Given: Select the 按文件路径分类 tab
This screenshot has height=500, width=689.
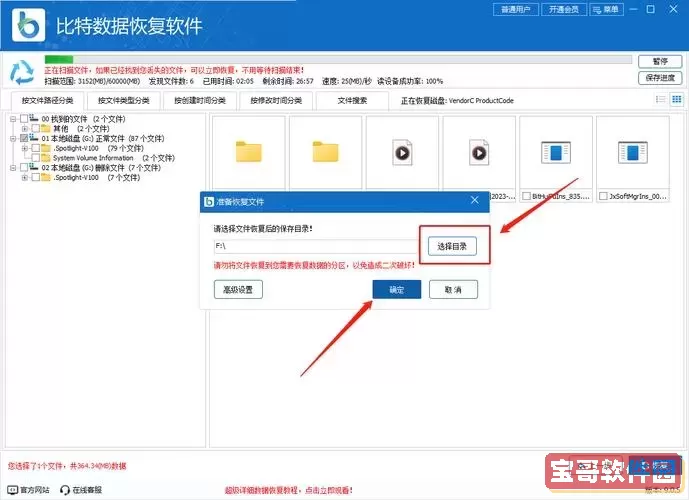Looking at the screenshot, I should pos(47,101).
